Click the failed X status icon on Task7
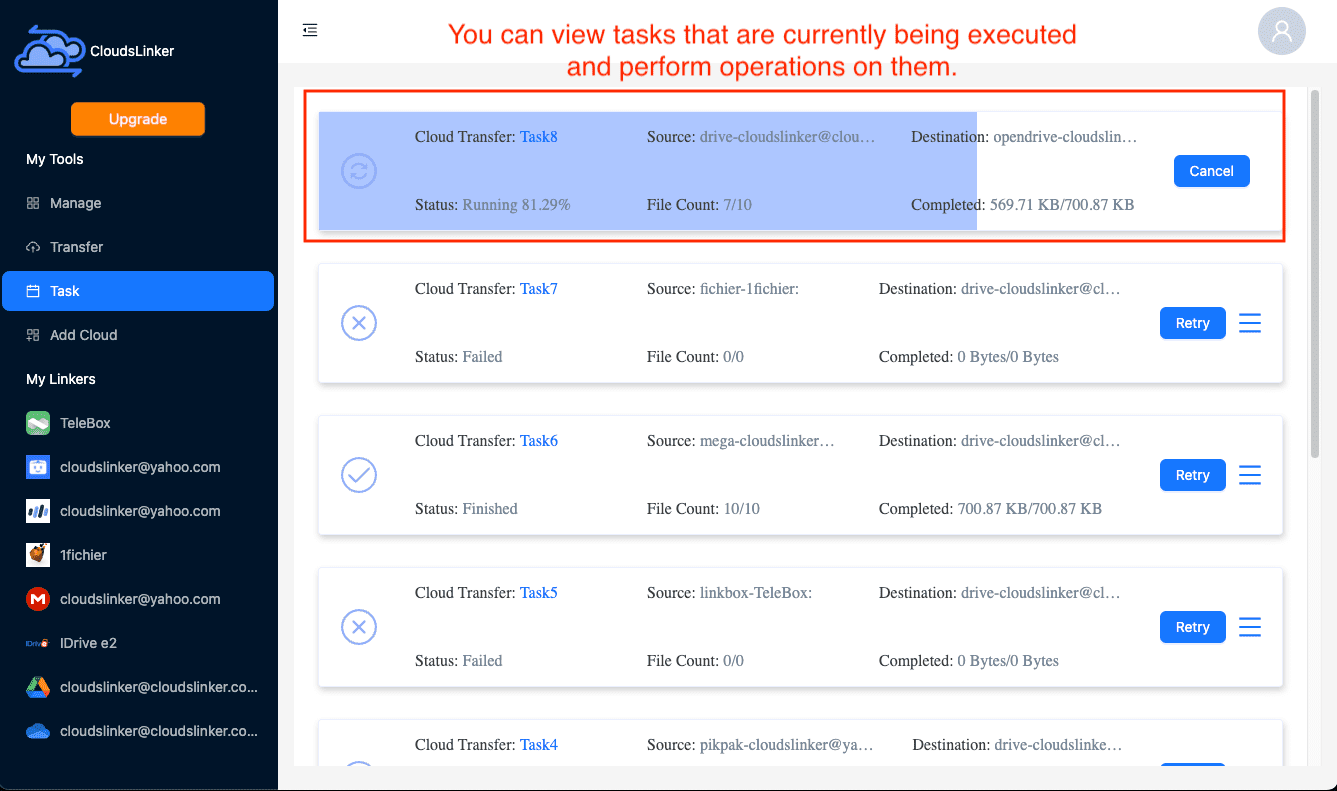The height and width of the screenshot is (791, 1337). [359, 323]
